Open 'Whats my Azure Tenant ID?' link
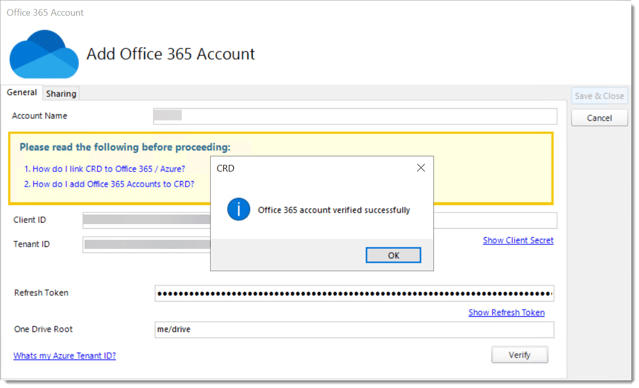 (65, 356)
